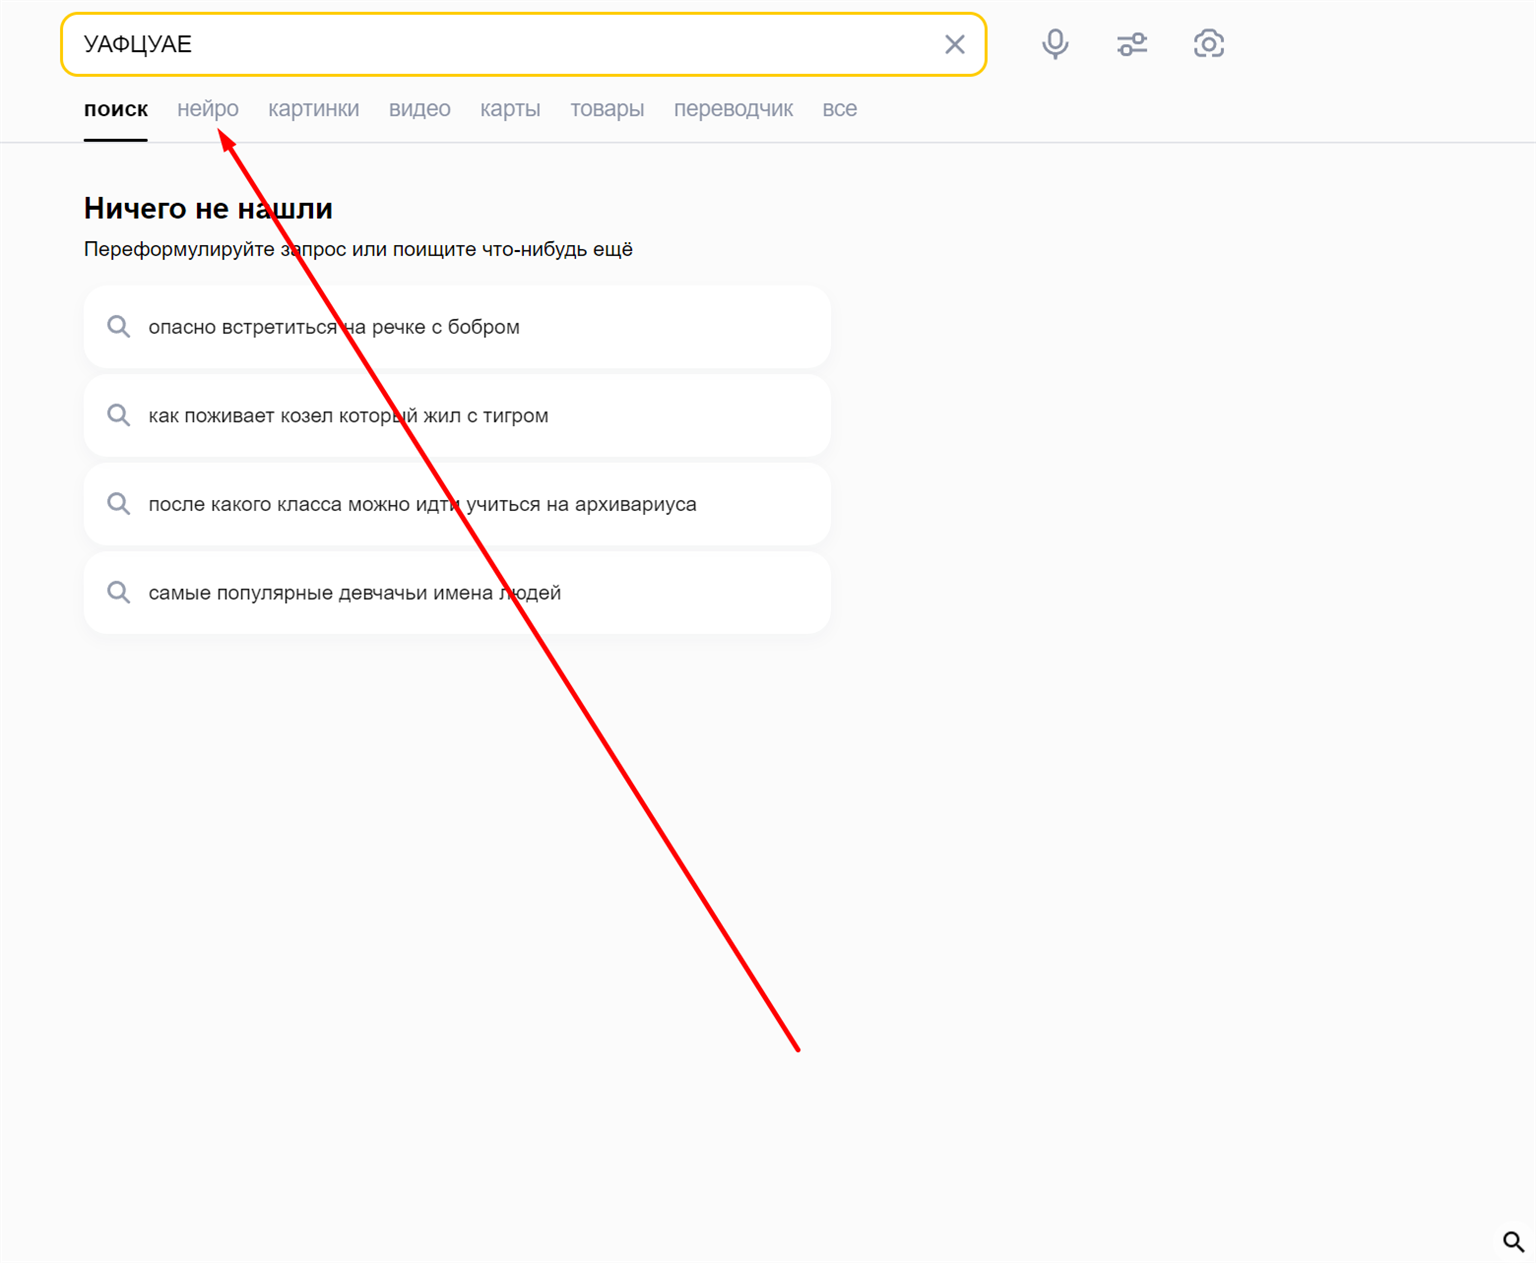The height and width of the screenshot is (1263, 1536).
Task: Click the magnifier icon beside the archivist suggestion
Action: 119,504
